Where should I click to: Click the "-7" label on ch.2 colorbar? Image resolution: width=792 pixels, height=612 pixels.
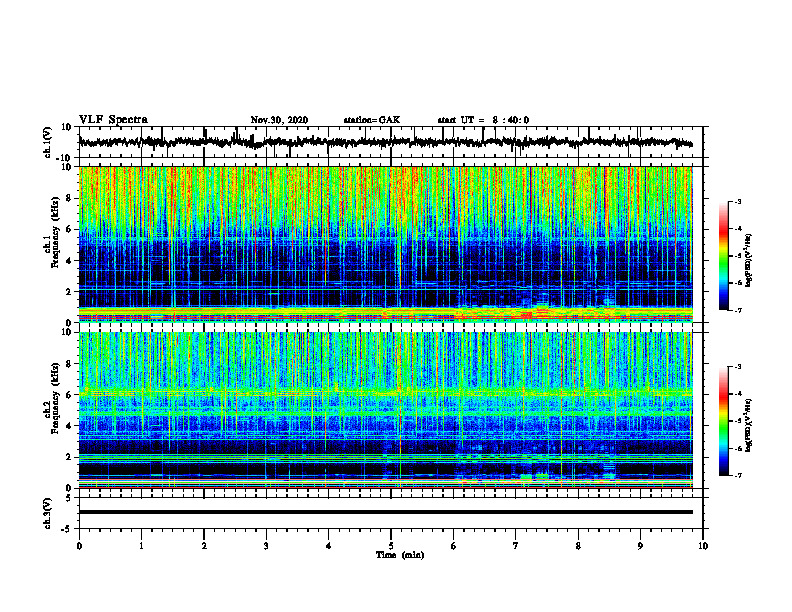pos(738,475)
